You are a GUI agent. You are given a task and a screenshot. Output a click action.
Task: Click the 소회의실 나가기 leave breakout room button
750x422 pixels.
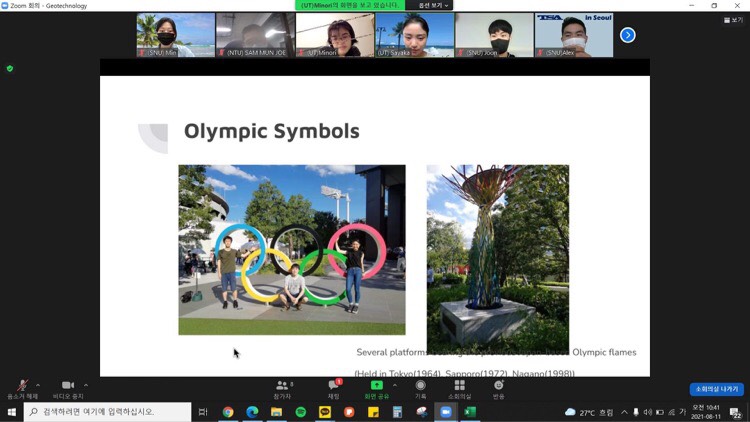pos(717,389)
